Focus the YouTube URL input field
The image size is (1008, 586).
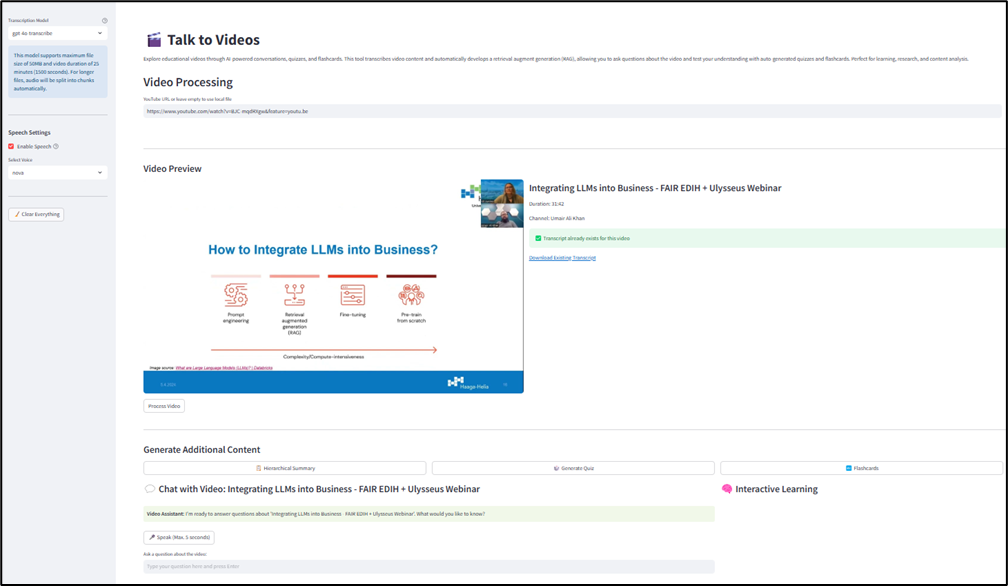[x=572, y=111]
